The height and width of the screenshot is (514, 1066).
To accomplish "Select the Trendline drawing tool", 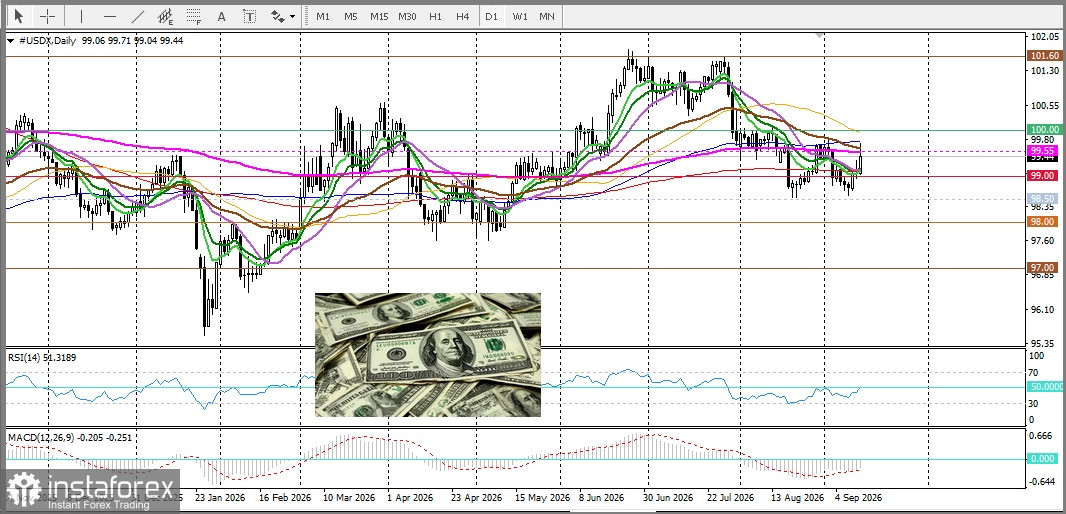I will [x=138, y=16].
